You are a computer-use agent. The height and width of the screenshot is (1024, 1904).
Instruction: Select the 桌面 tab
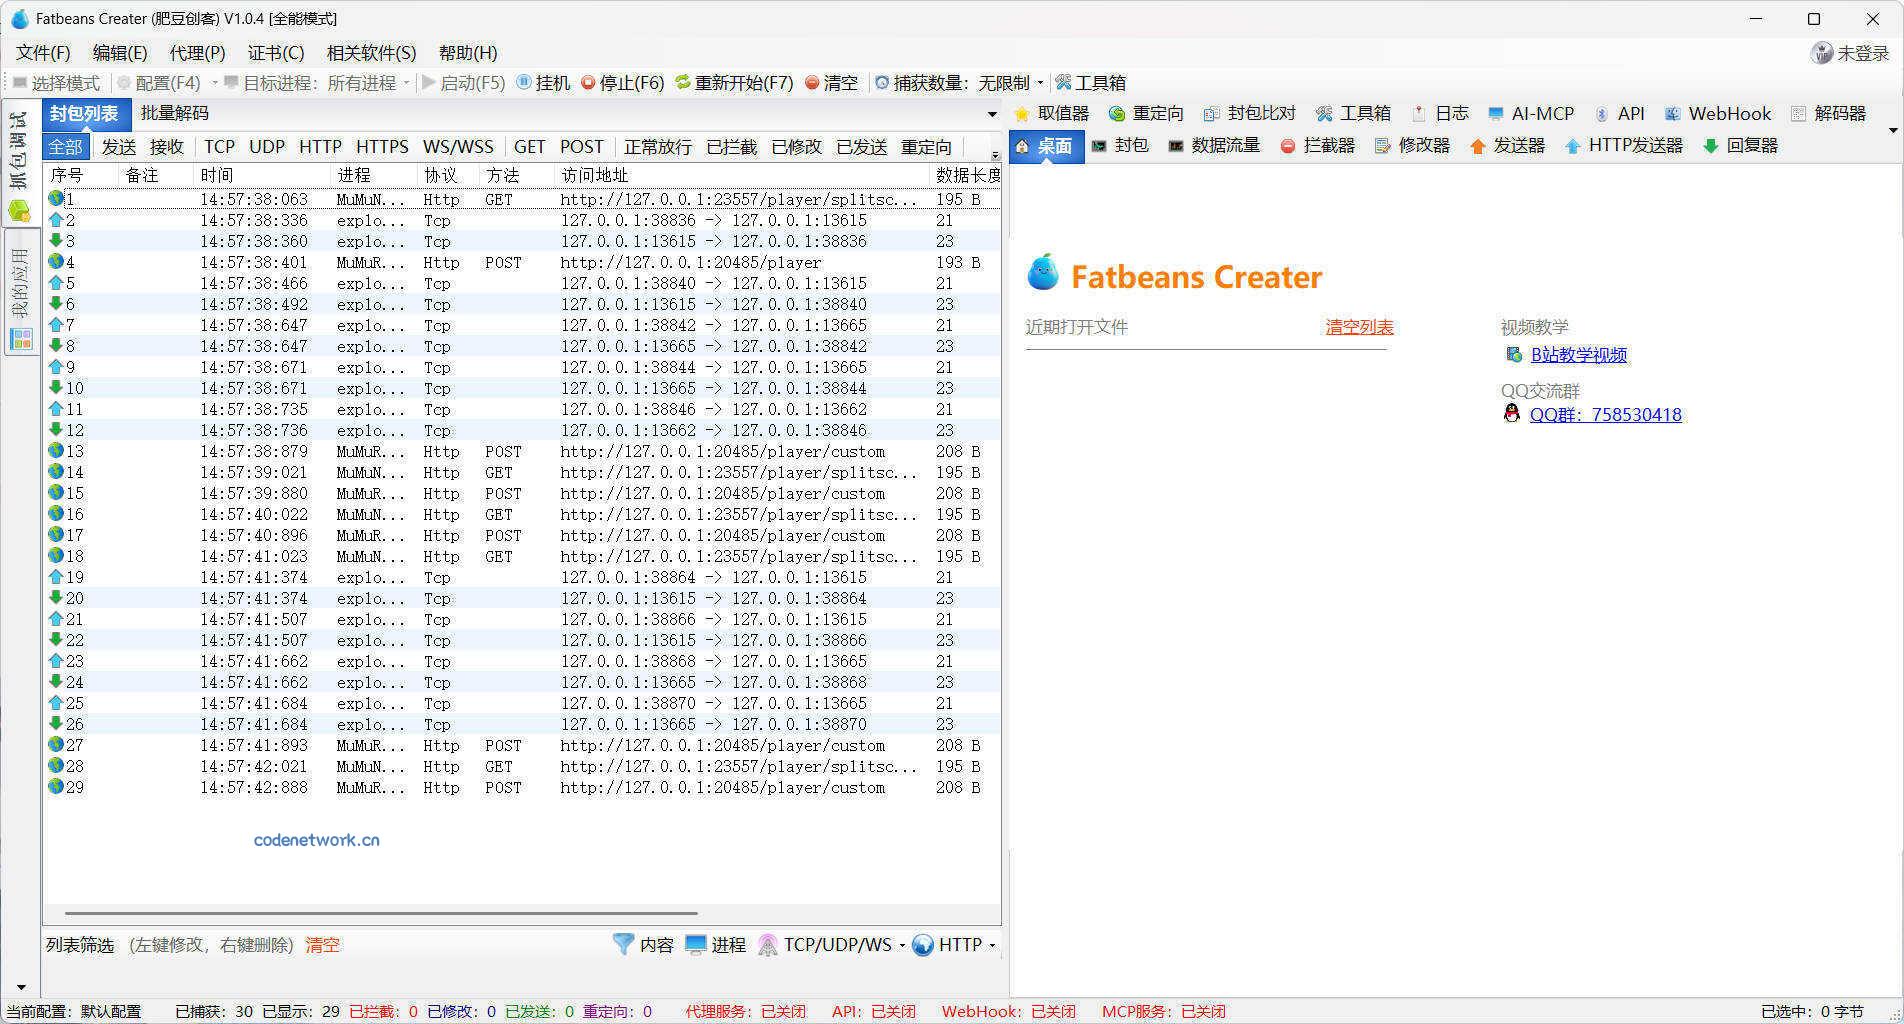(1046, 146)
